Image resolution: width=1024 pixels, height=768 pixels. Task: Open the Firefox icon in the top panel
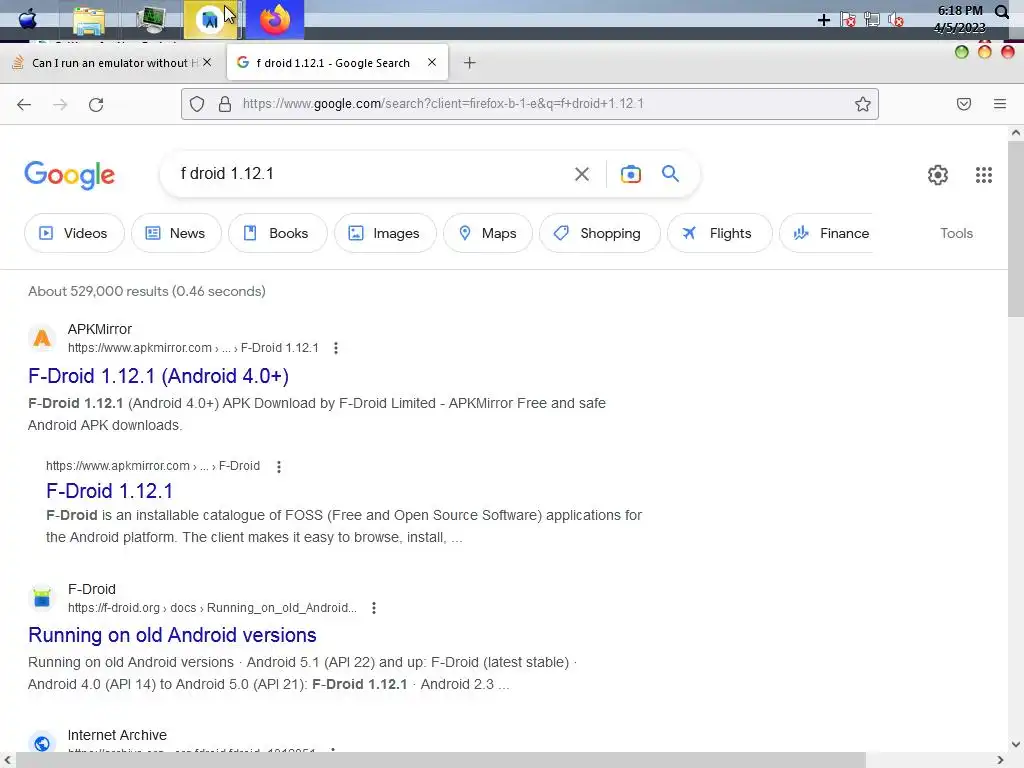(275, 19)
